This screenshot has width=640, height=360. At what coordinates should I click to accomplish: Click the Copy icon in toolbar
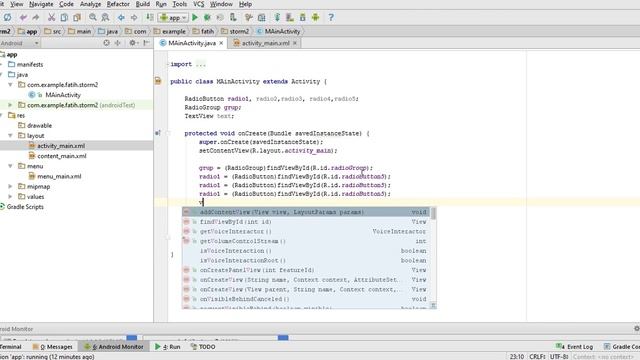click(64, 18)
